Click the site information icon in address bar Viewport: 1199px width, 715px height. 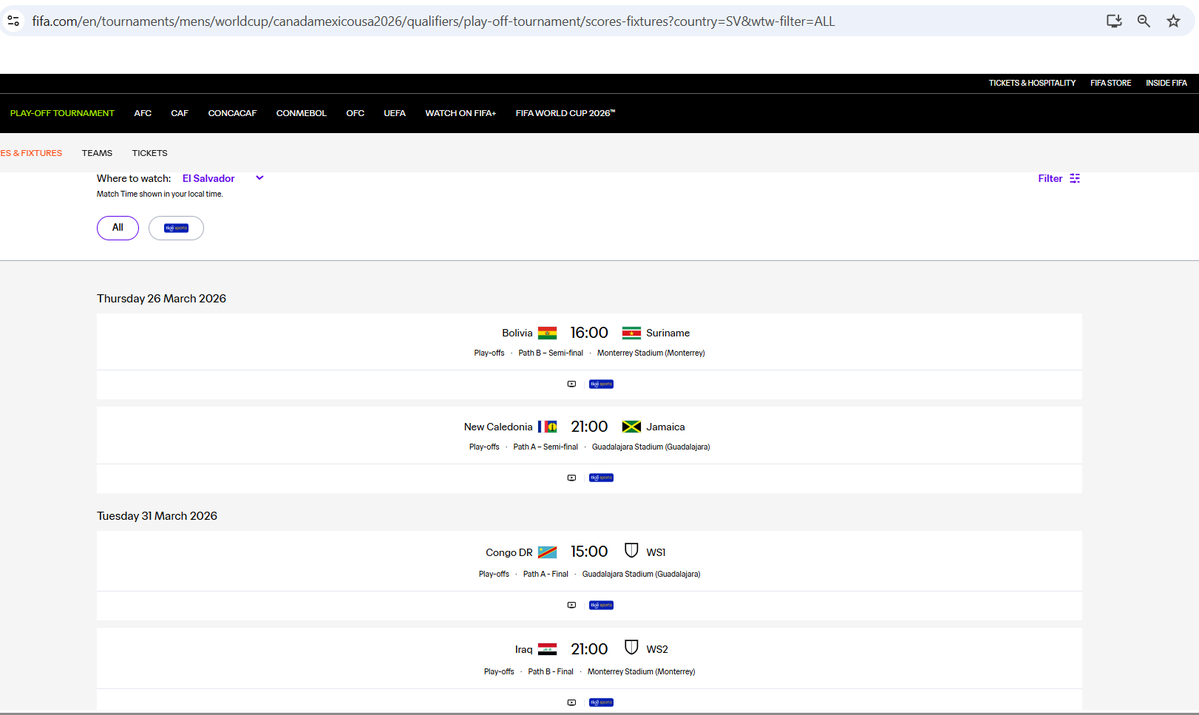(13, 21)
